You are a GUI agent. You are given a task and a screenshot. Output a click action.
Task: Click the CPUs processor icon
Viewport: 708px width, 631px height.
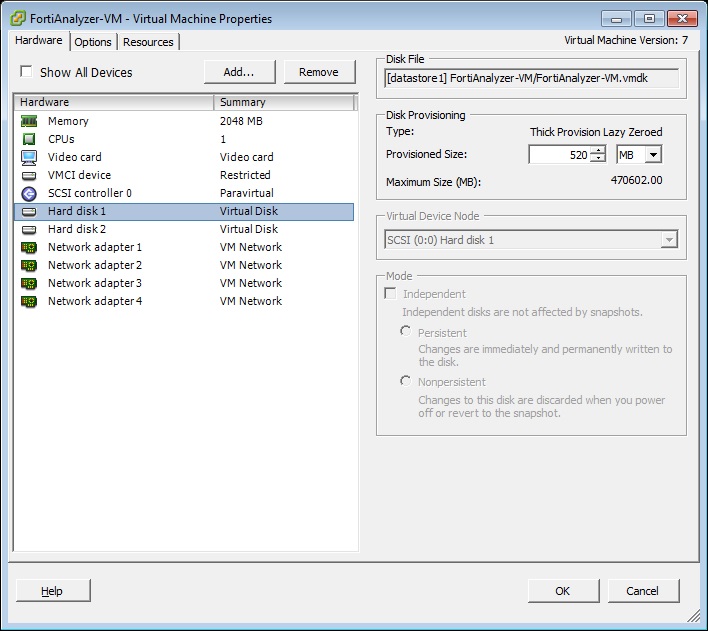click(x=29, y=139)
